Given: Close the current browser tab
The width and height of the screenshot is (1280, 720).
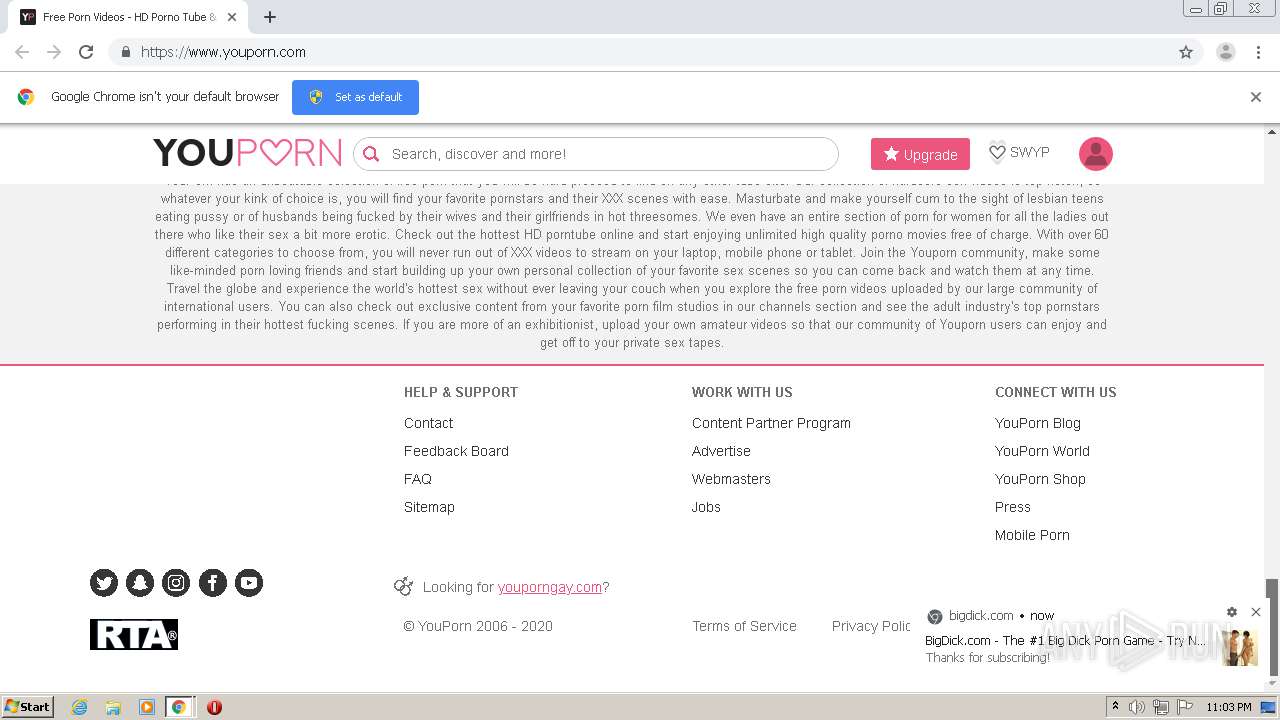Looking at the screenshot, I should click(x=232, y=17).
